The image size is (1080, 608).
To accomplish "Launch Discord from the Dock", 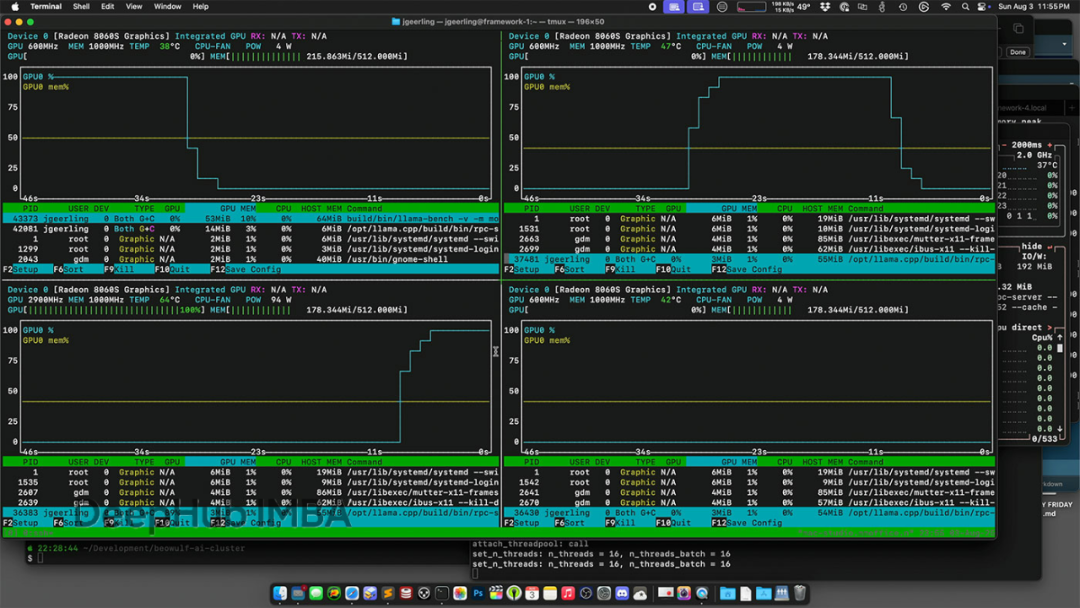I will 622,594.
